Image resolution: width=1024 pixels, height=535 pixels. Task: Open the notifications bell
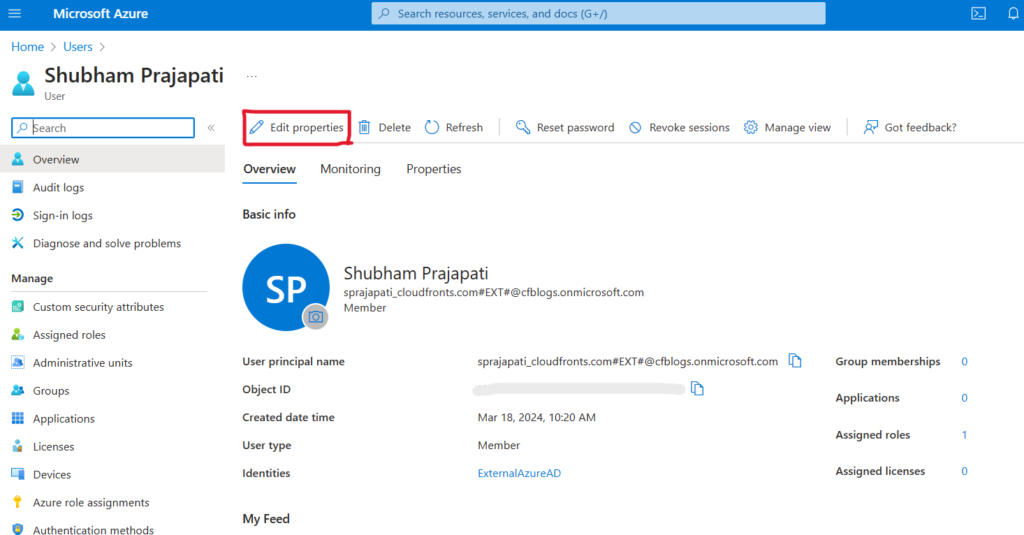(1013, 14)
